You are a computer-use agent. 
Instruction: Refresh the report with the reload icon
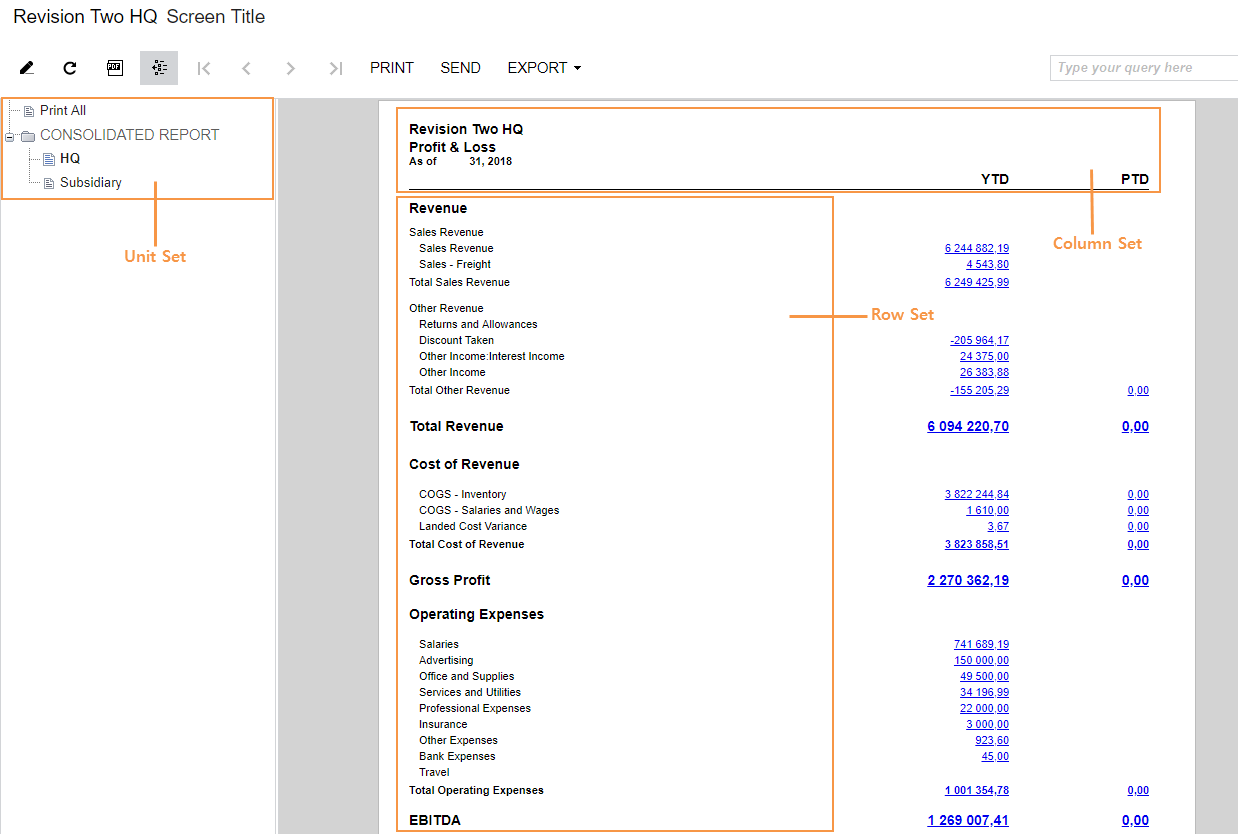pyautogui.click(x=70, y=68)
